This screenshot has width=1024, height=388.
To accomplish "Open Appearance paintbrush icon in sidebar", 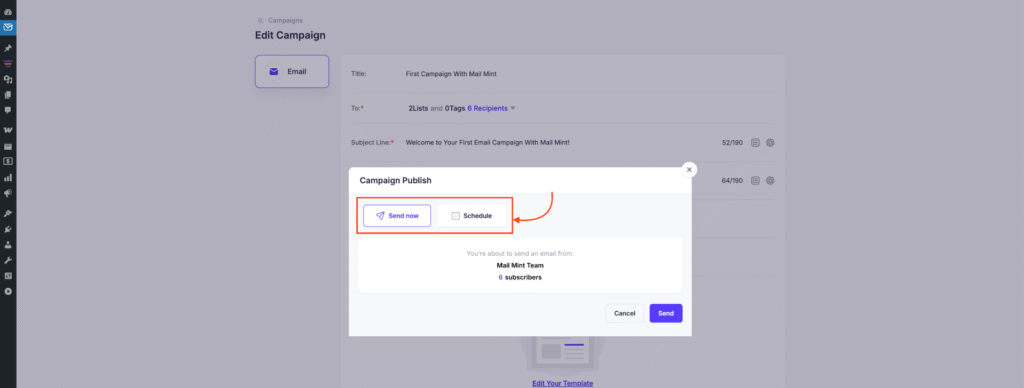I will (8, 214).
